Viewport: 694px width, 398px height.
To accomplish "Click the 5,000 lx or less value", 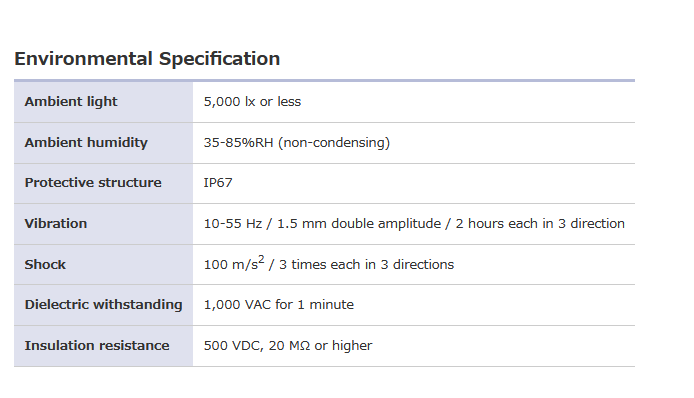I will point(252,102).
